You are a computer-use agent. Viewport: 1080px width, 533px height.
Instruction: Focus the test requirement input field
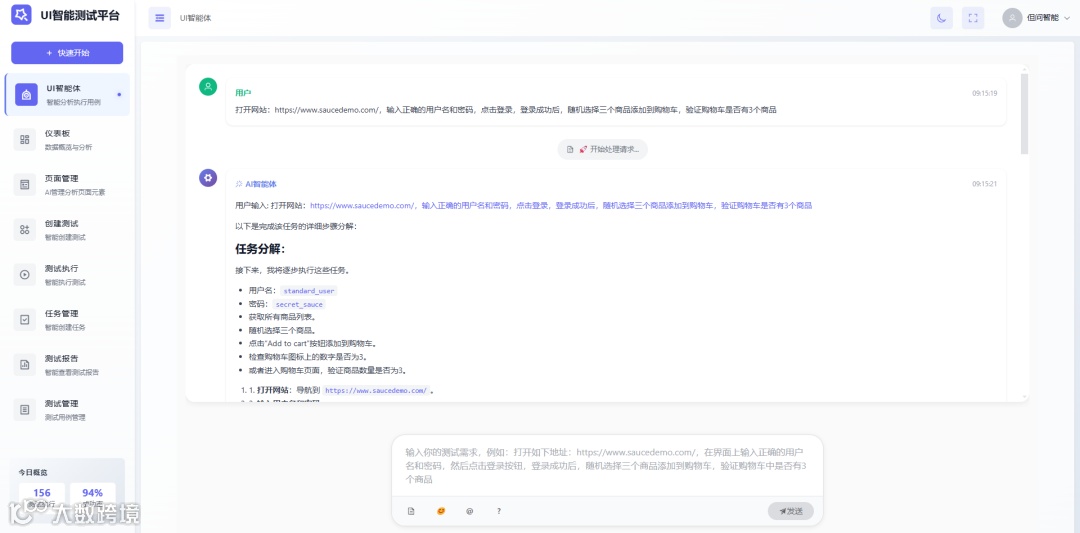pos(608,466)
